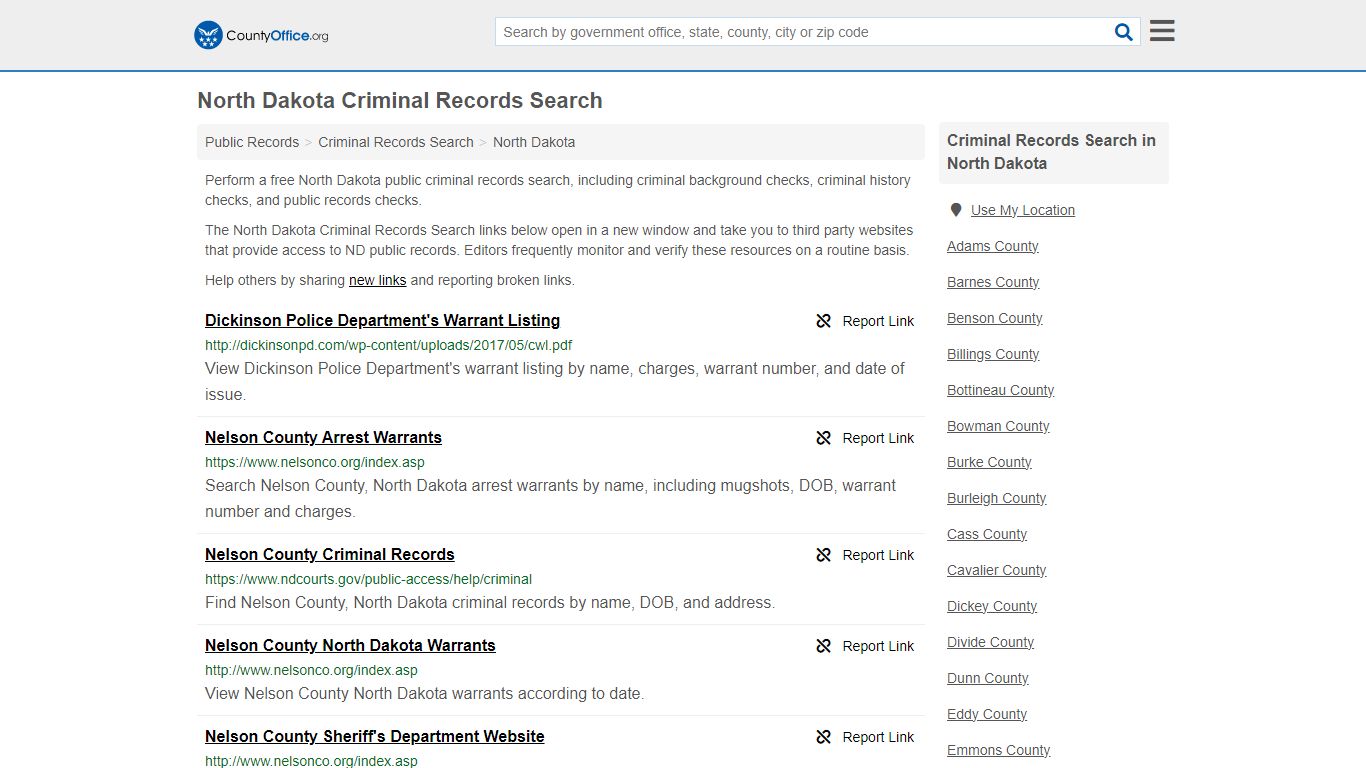This screenshot has height=768, width=1366.
Task: Click broken-link icon for Nelson County Sheriff's Department Website
Action: tap(824, 737)
